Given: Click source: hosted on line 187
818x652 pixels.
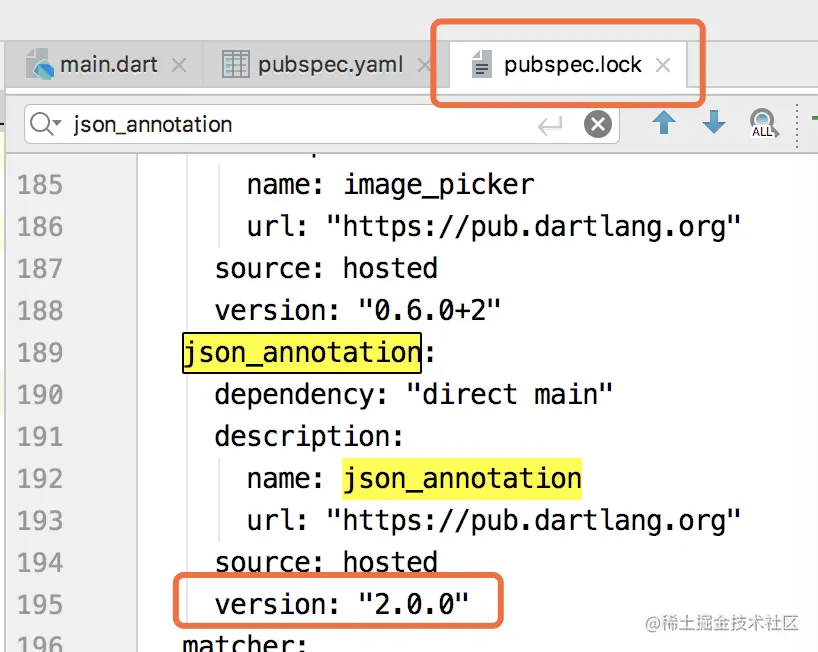Looking at the screenshot, I should (326, 269).
